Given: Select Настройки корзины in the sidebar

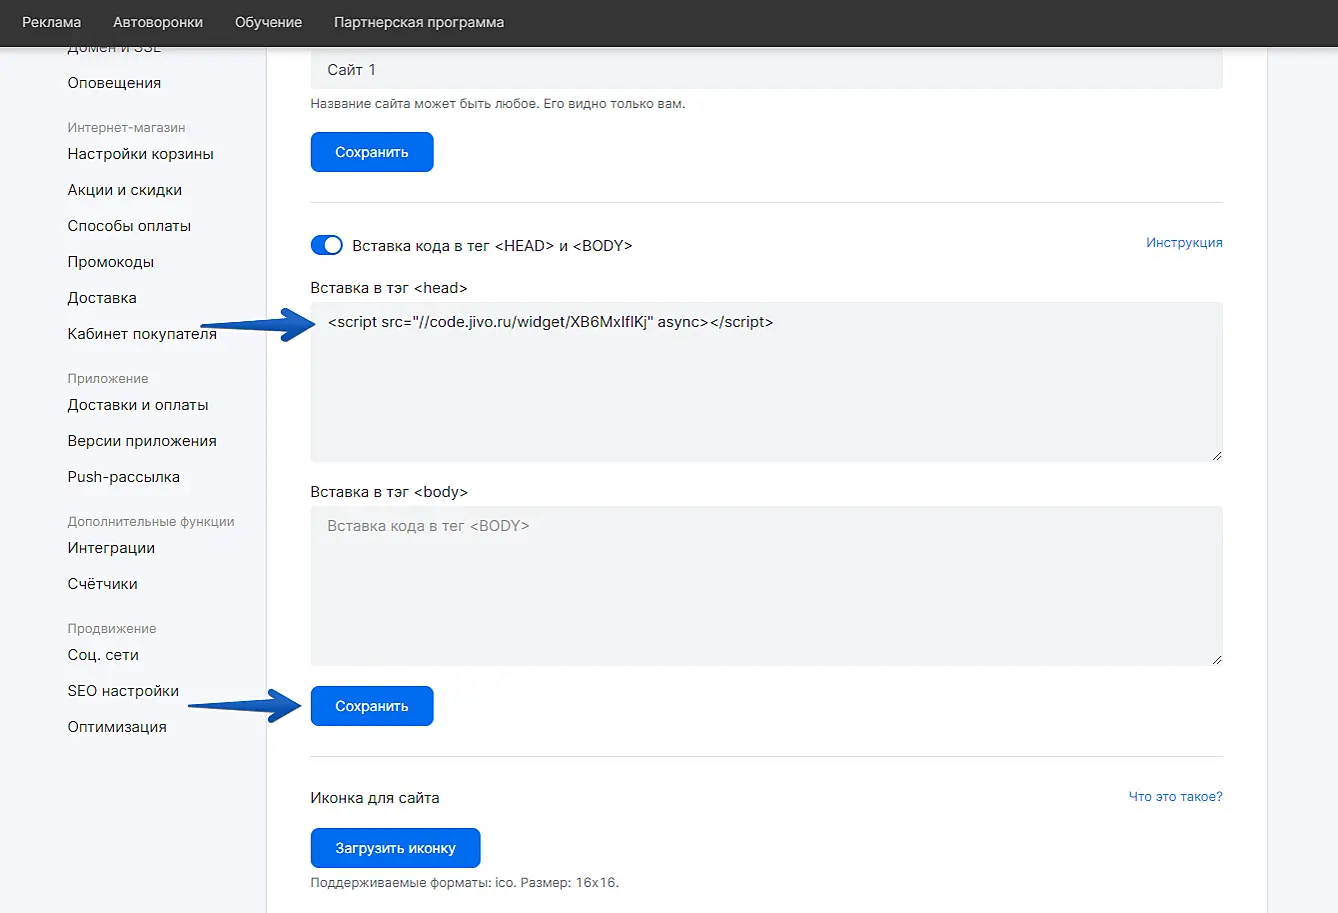Looking at the screenshot, I should click(x=141, y=154).
